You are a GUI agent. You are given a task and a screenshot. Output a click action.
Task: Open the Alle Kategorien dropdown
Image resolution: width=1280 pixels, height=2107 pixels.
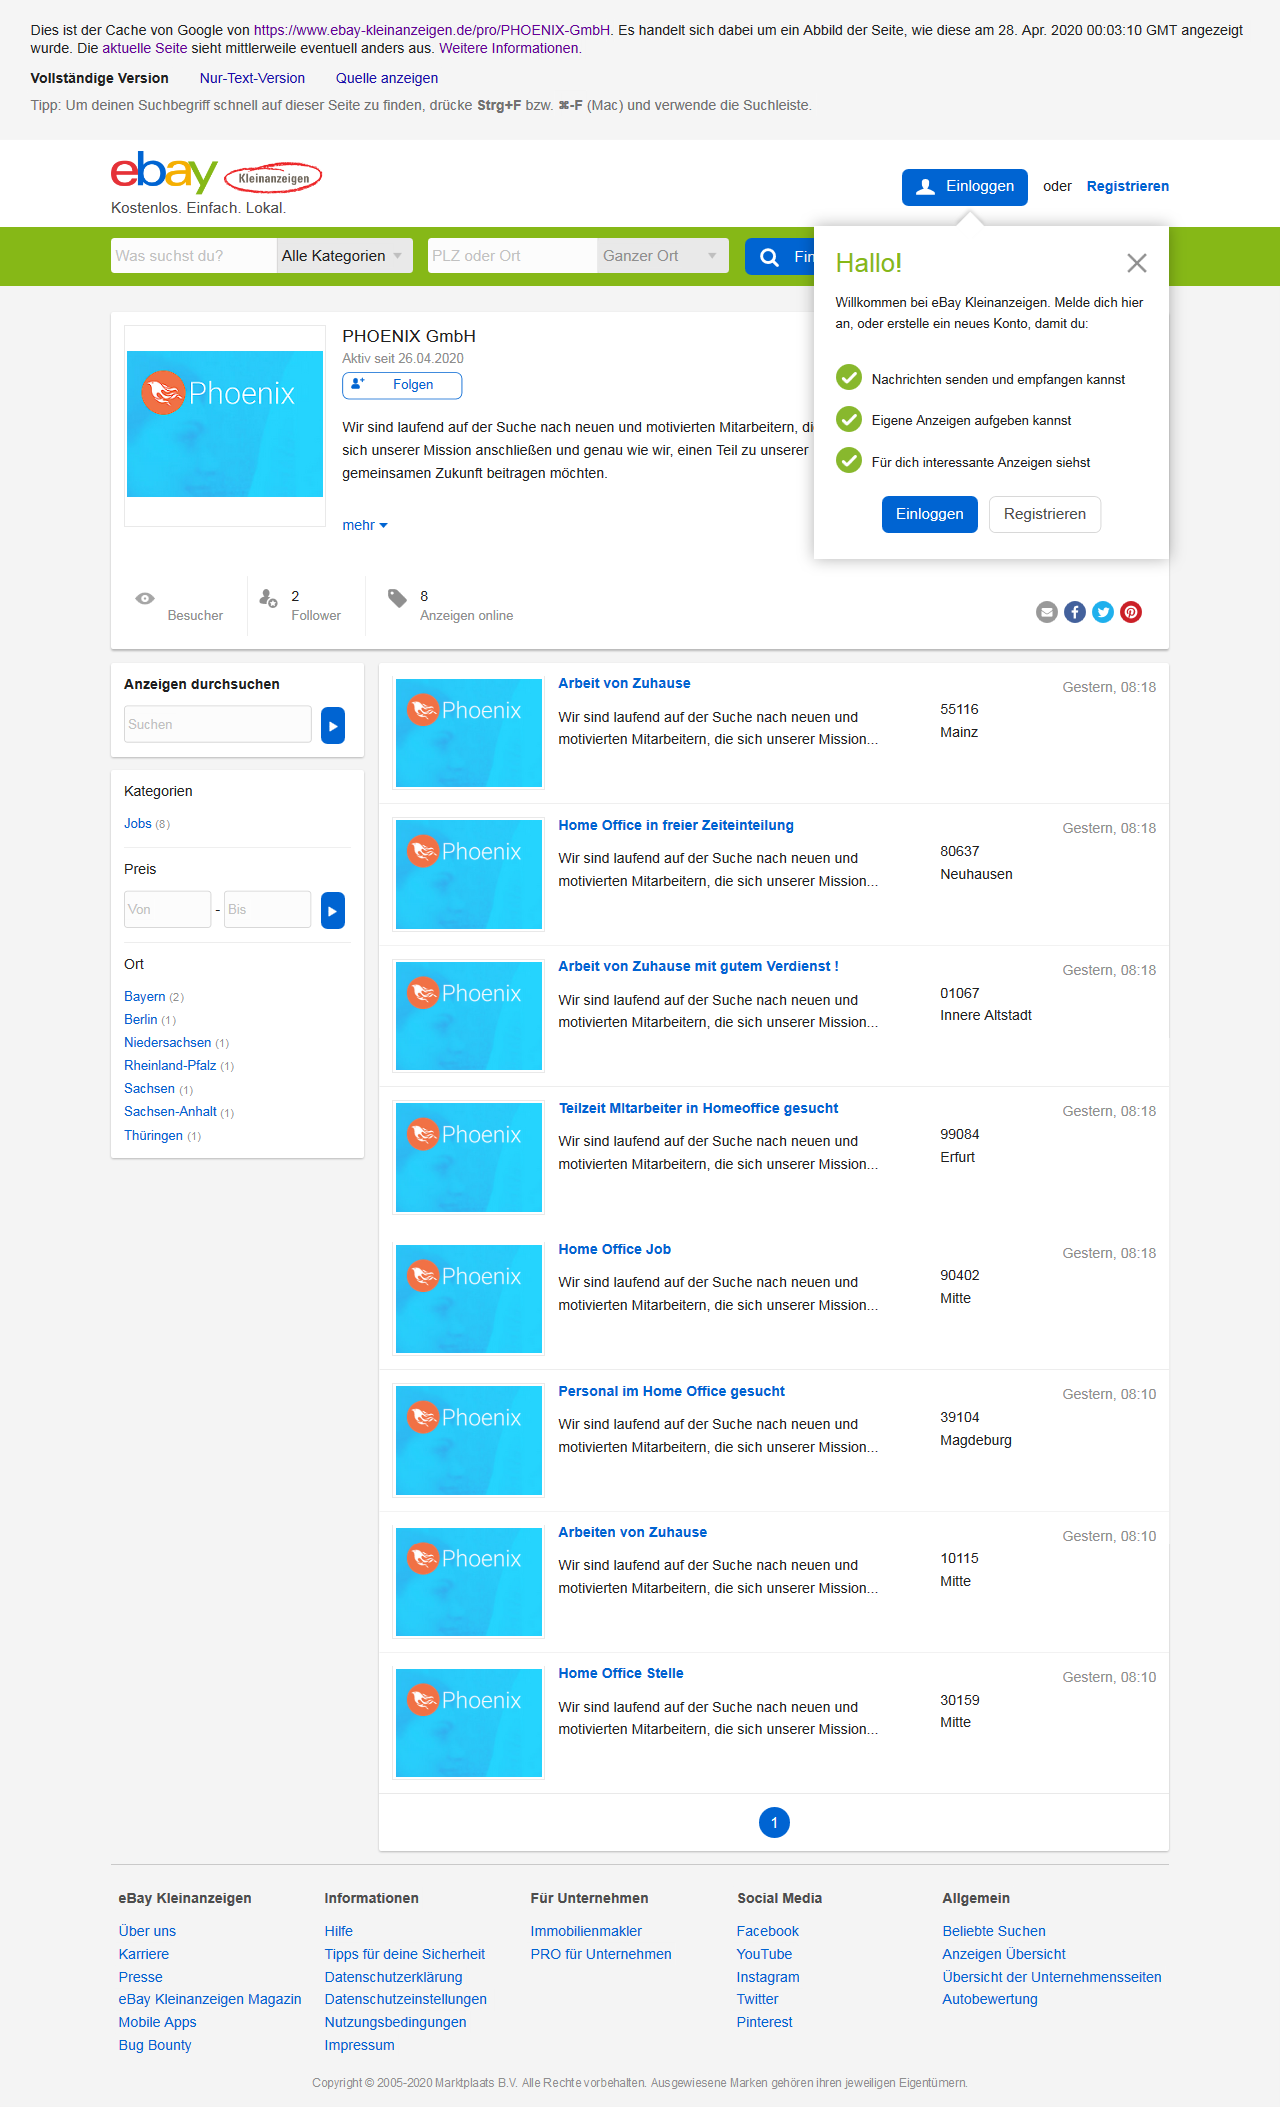[343, 256]
